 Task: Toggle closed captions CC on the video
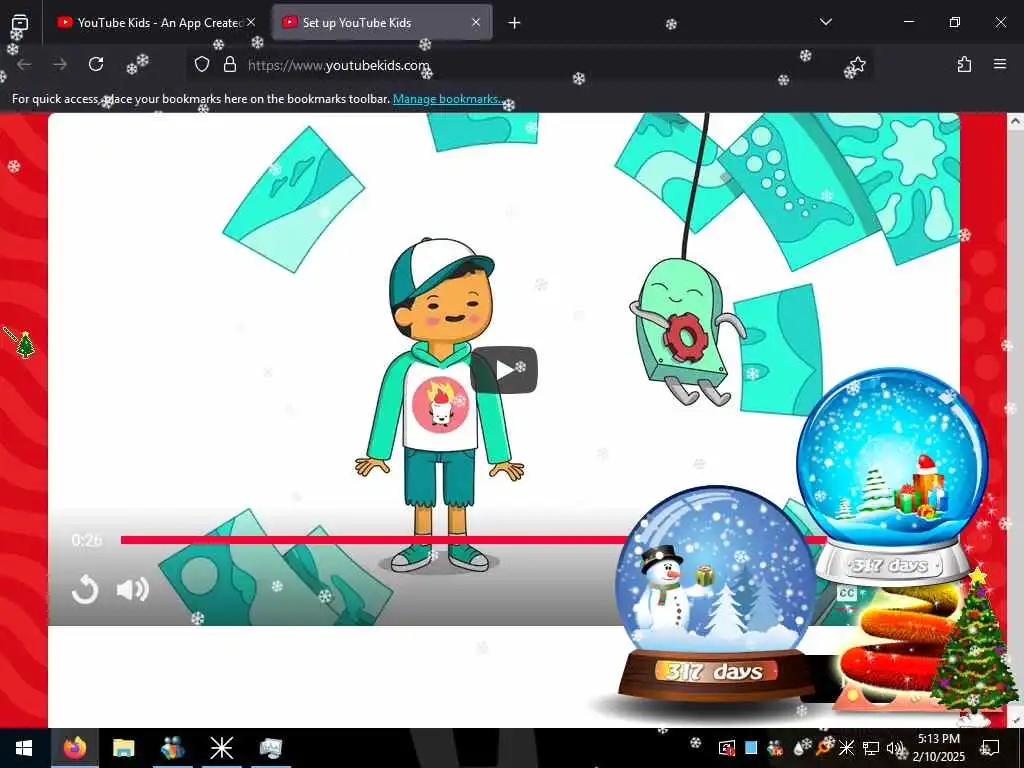[x=847, y=593]
